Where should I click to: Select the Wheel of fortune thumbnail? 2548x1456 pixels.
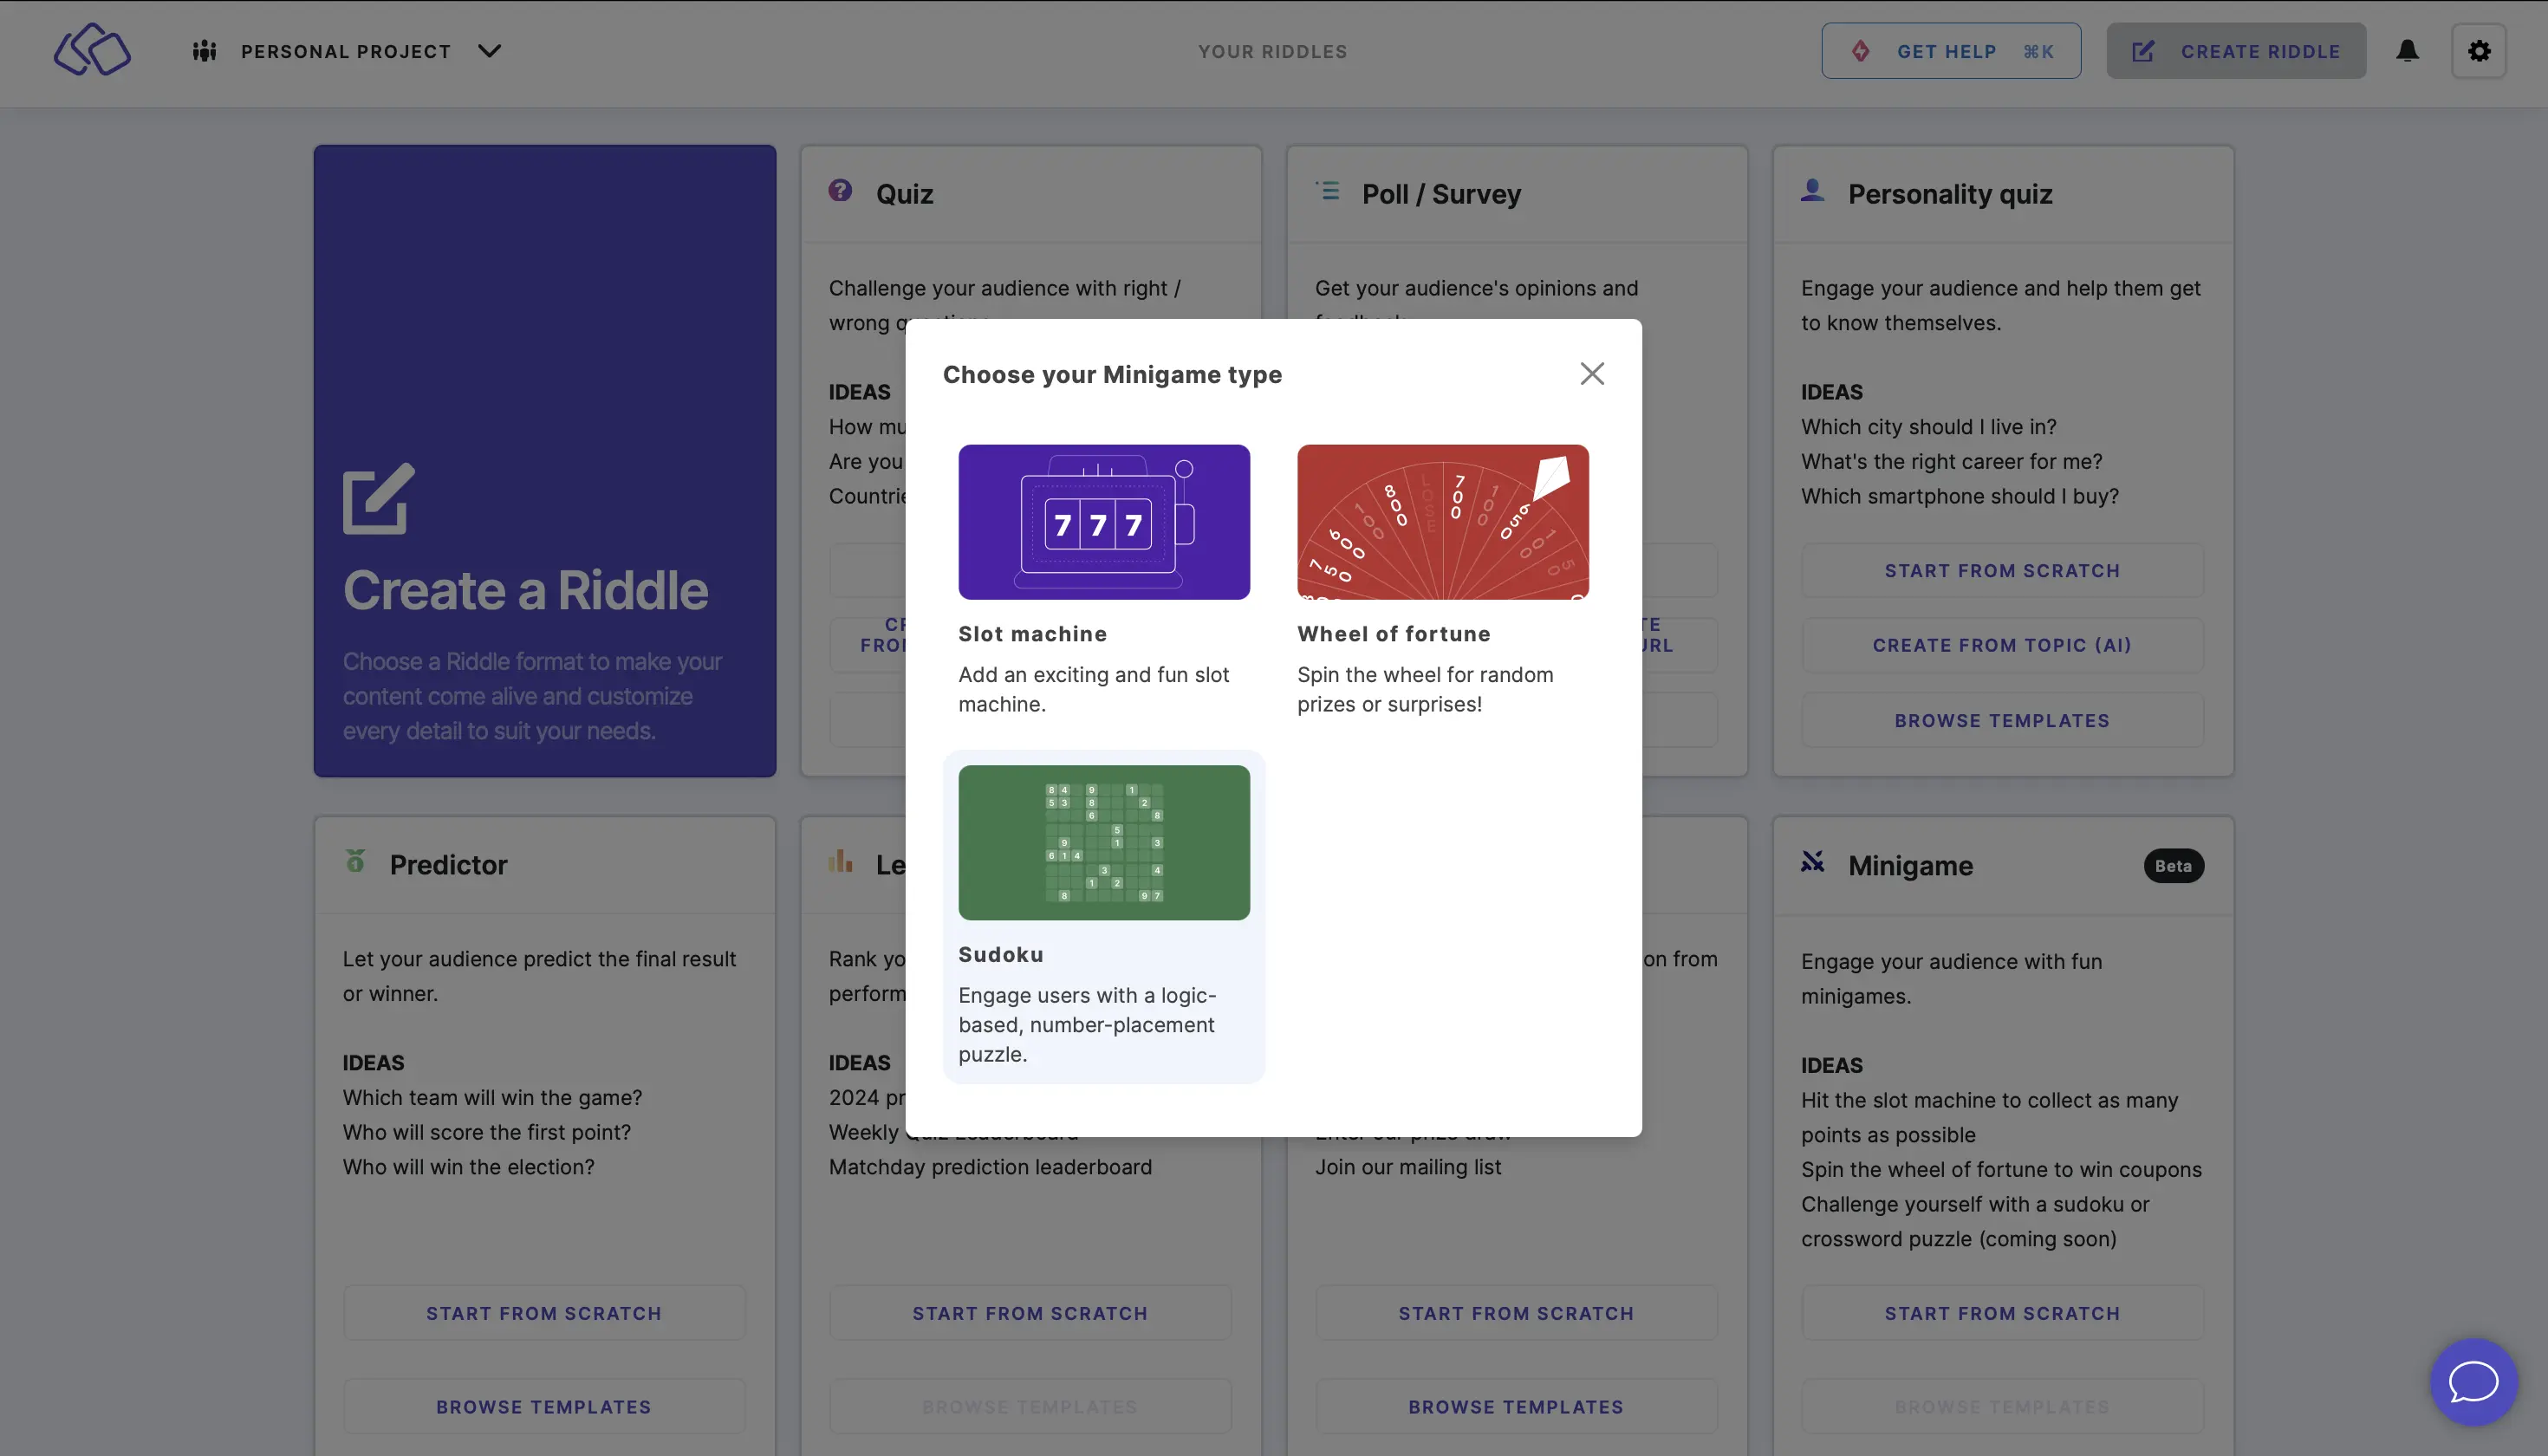click(1442, 522)
